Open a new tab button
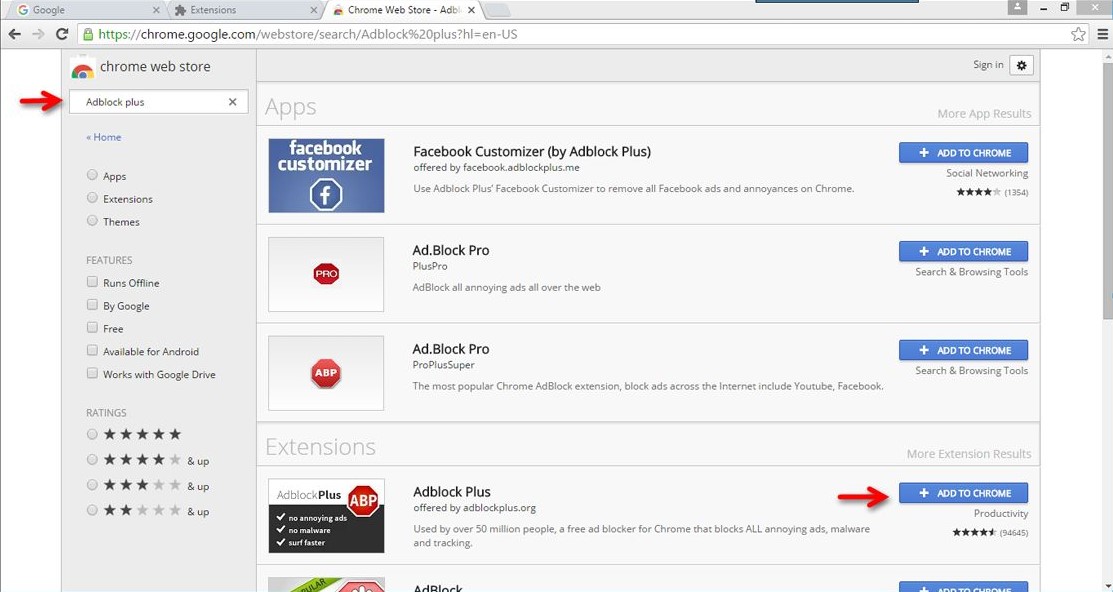This screenshot has width=1113, height=592. click(498, 10)
